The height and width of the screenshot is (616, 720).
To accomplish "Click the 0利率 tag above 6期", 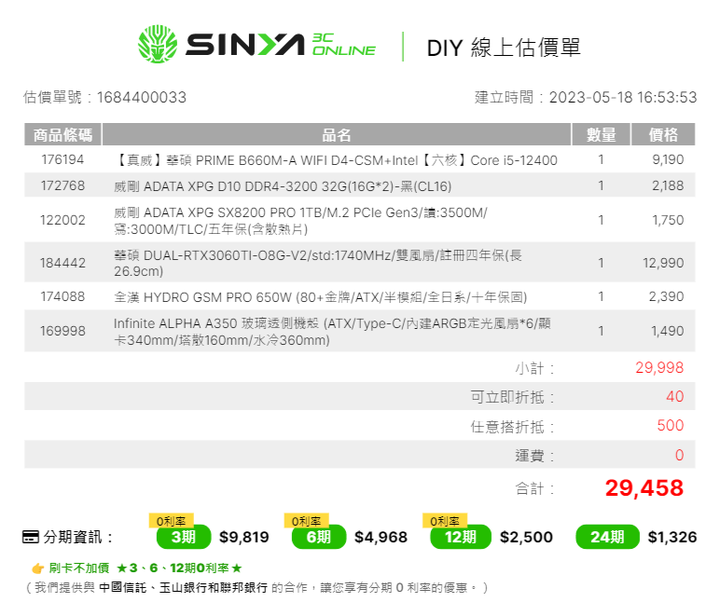I will click(306, 521).
